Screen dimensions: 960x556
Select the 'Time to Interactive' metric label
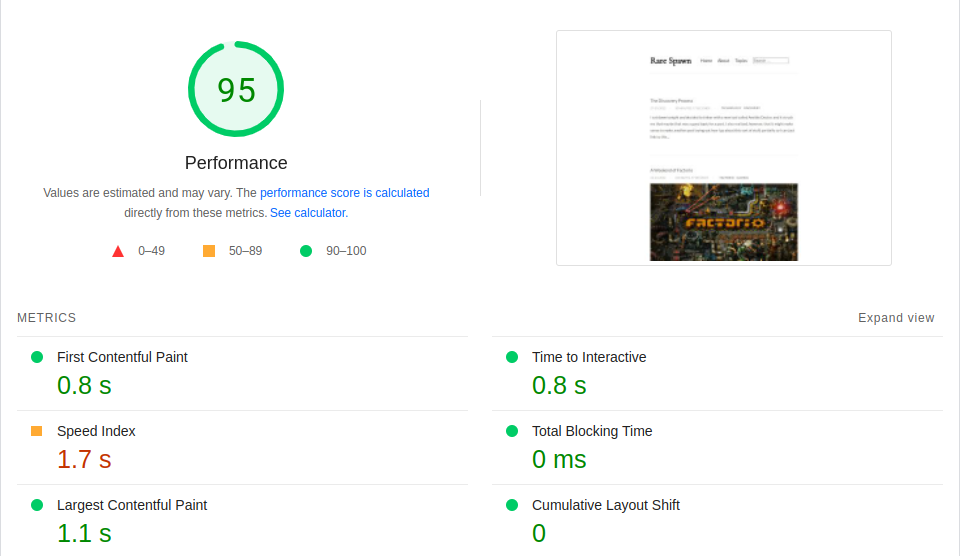(x=589, y=357)
